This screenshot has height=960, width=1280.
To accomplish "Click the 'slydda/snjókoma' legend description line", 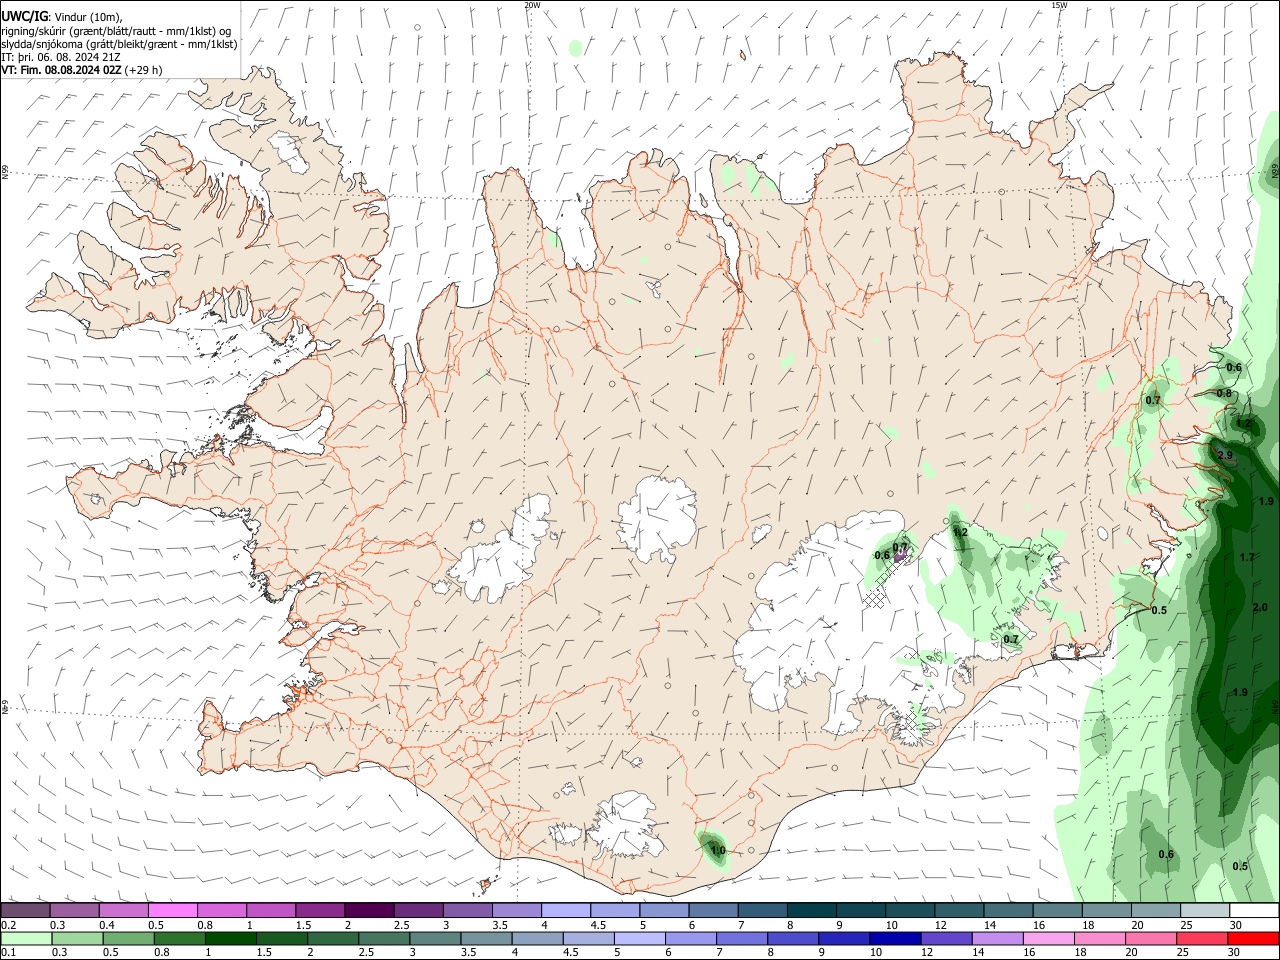I will pos(119,44).
